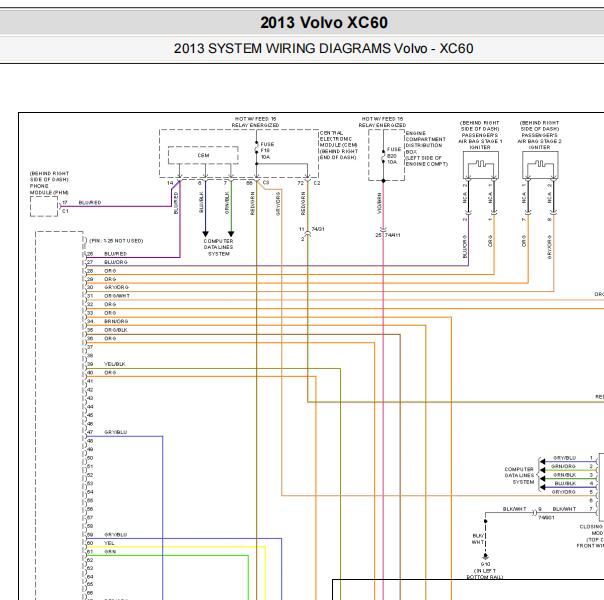Click the "PASSENGER'S AIR BAG STAGE 2 IGNITER" label
The width and height of the screenshot is (604, 600).
539,141
